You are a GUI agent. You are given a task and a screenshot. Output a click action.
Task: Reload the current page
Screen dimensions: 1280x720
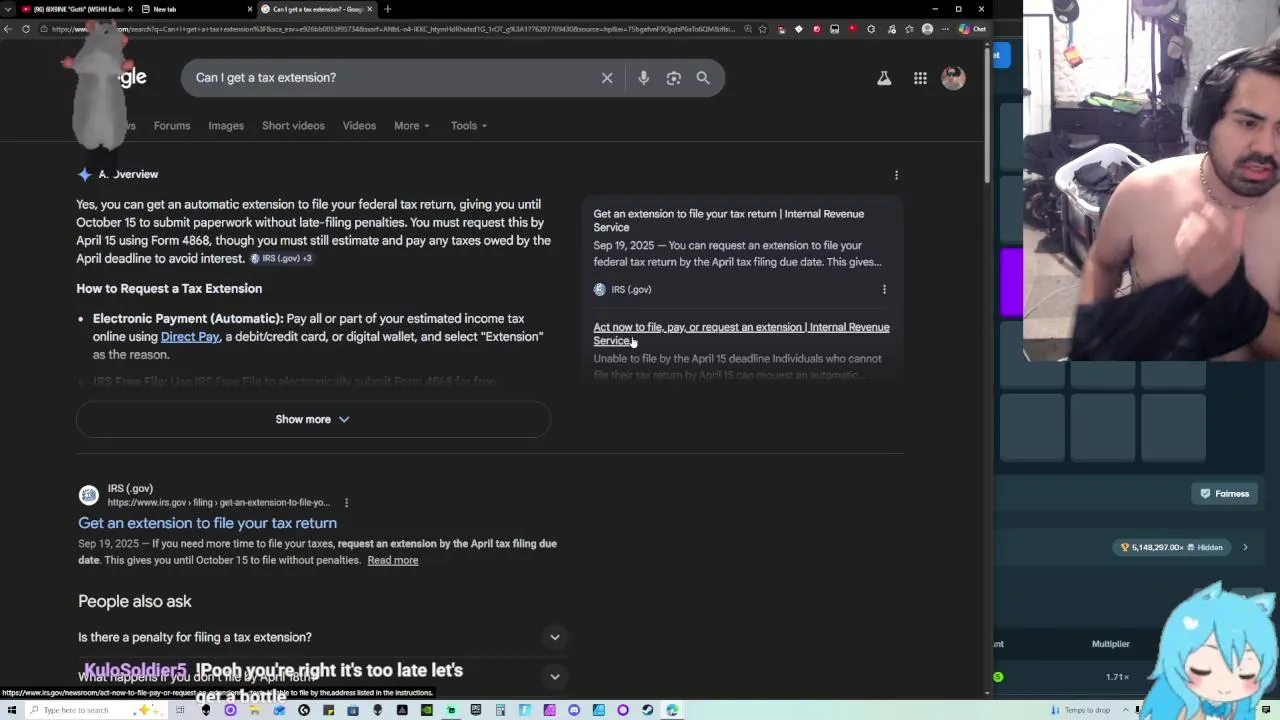click(25, 29)
